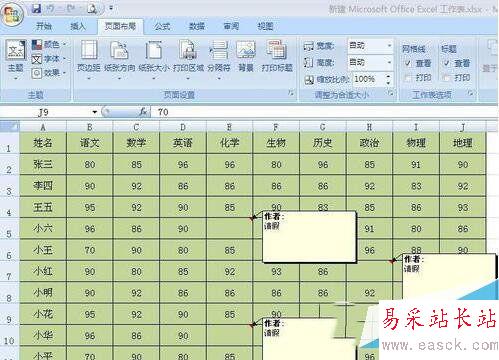Click the fx insert function icon
499x360 pixels.
click(143, 112)
